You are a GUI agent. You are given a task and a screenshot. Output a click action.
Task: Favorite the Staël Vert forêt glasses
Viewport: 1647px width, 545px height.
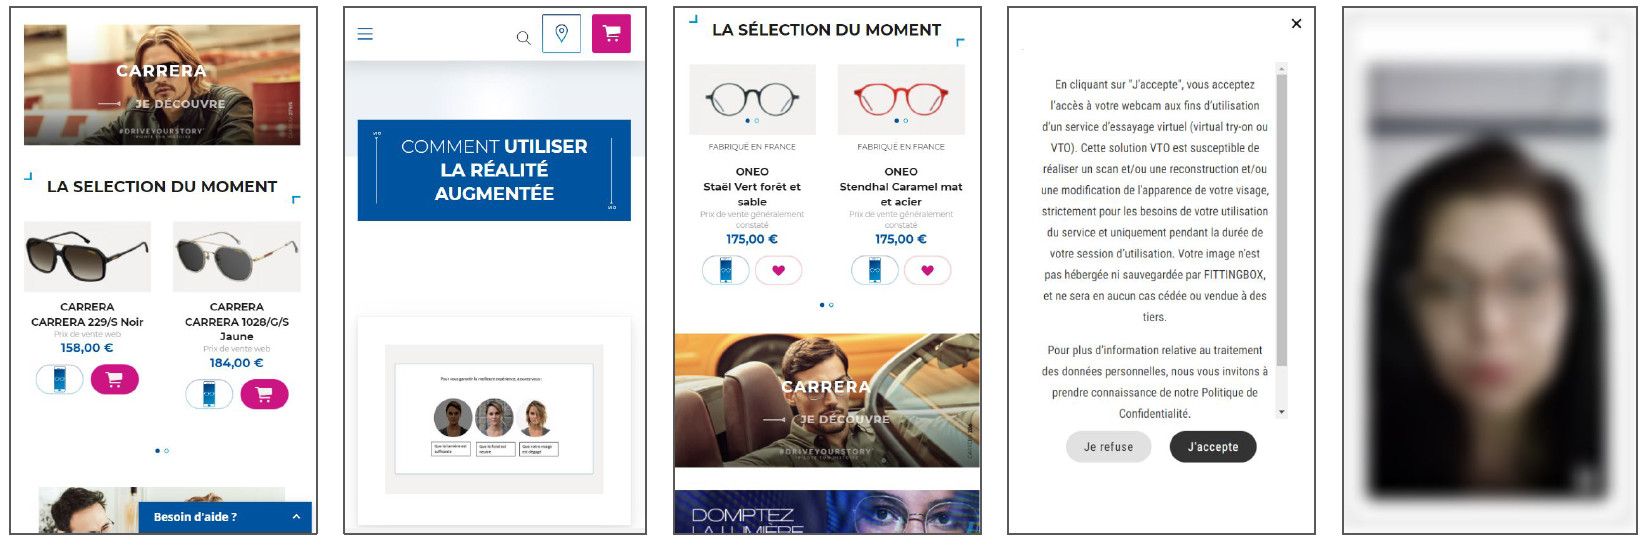coord(778,270)
